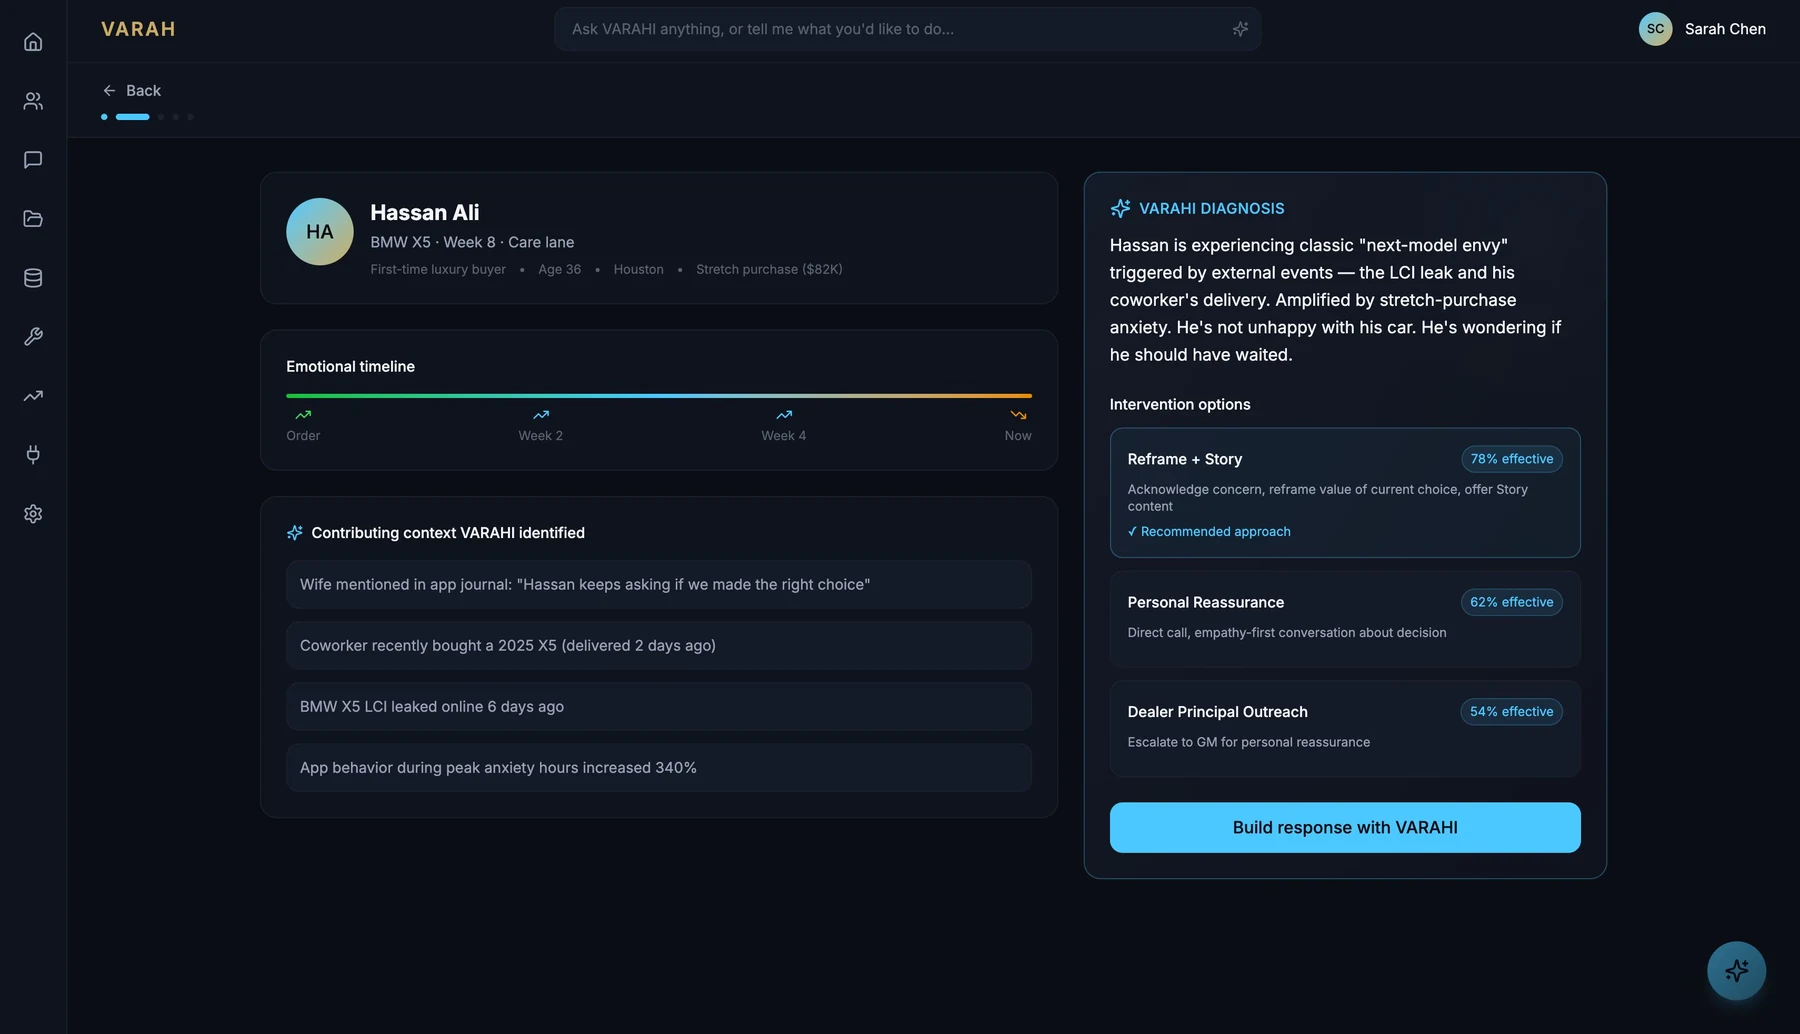Click Build response with VARAHI button

point(1345,828)
